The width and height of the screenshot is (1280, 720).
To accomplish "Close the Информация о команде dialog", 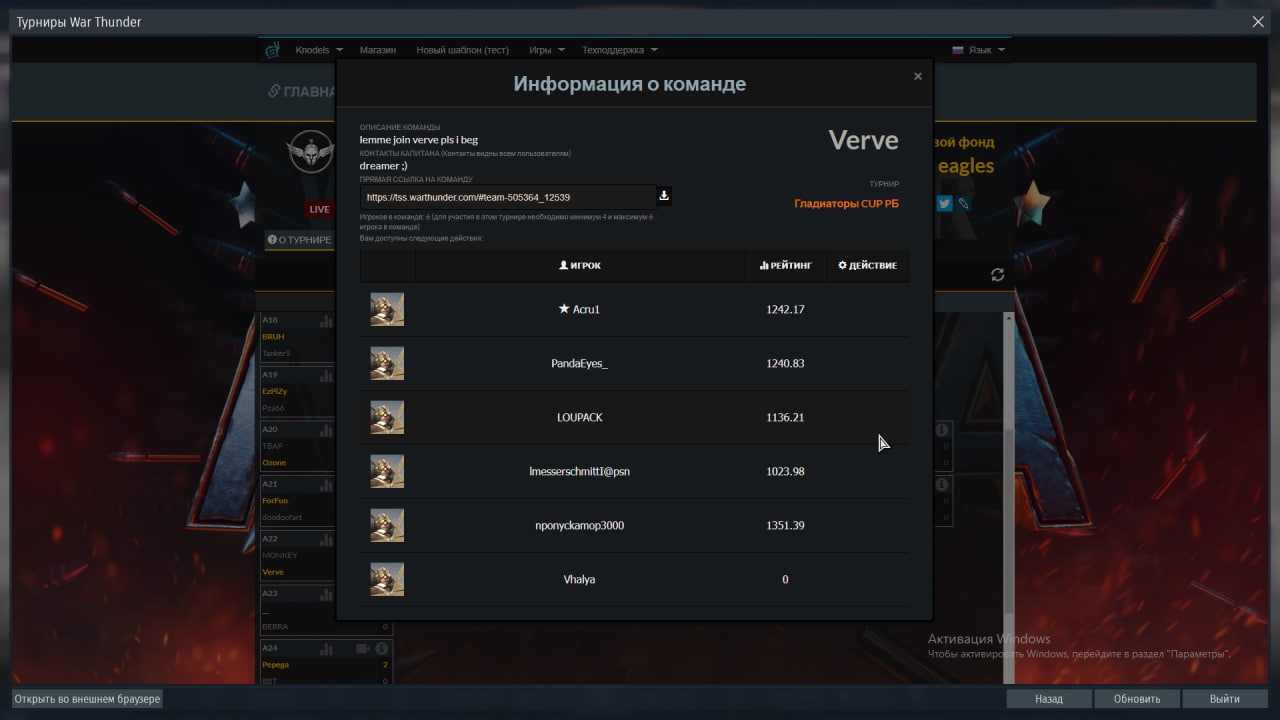I will (917, 76).
